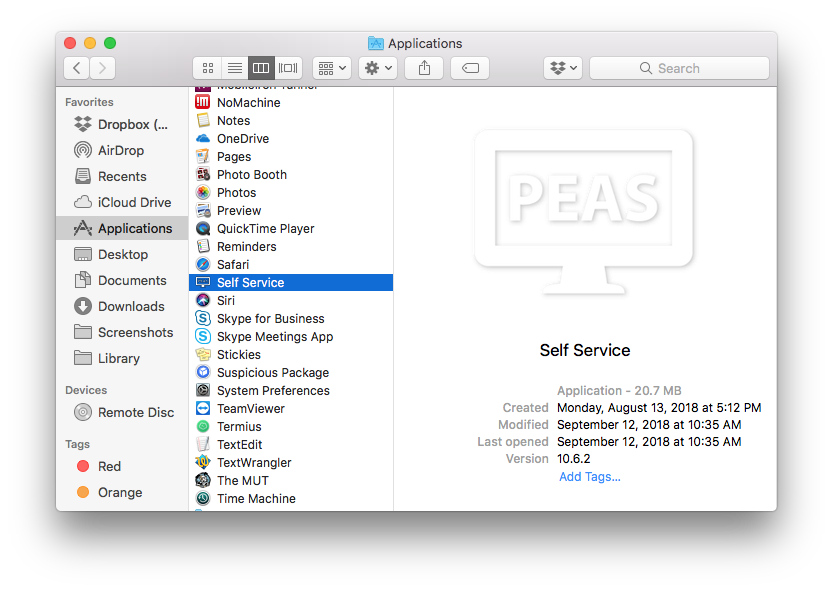The width and height of the screenshot is (833, 591).
Task: Select the Pages app
Action: pyautogui.click(x=291, y=157)
